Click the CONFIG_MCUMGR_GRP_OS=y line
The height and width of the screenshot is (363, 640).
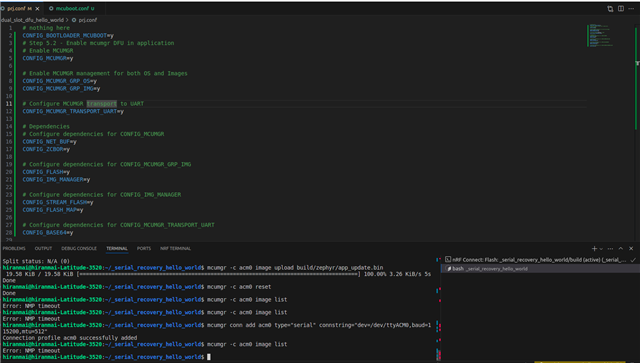tap(60, 81)
